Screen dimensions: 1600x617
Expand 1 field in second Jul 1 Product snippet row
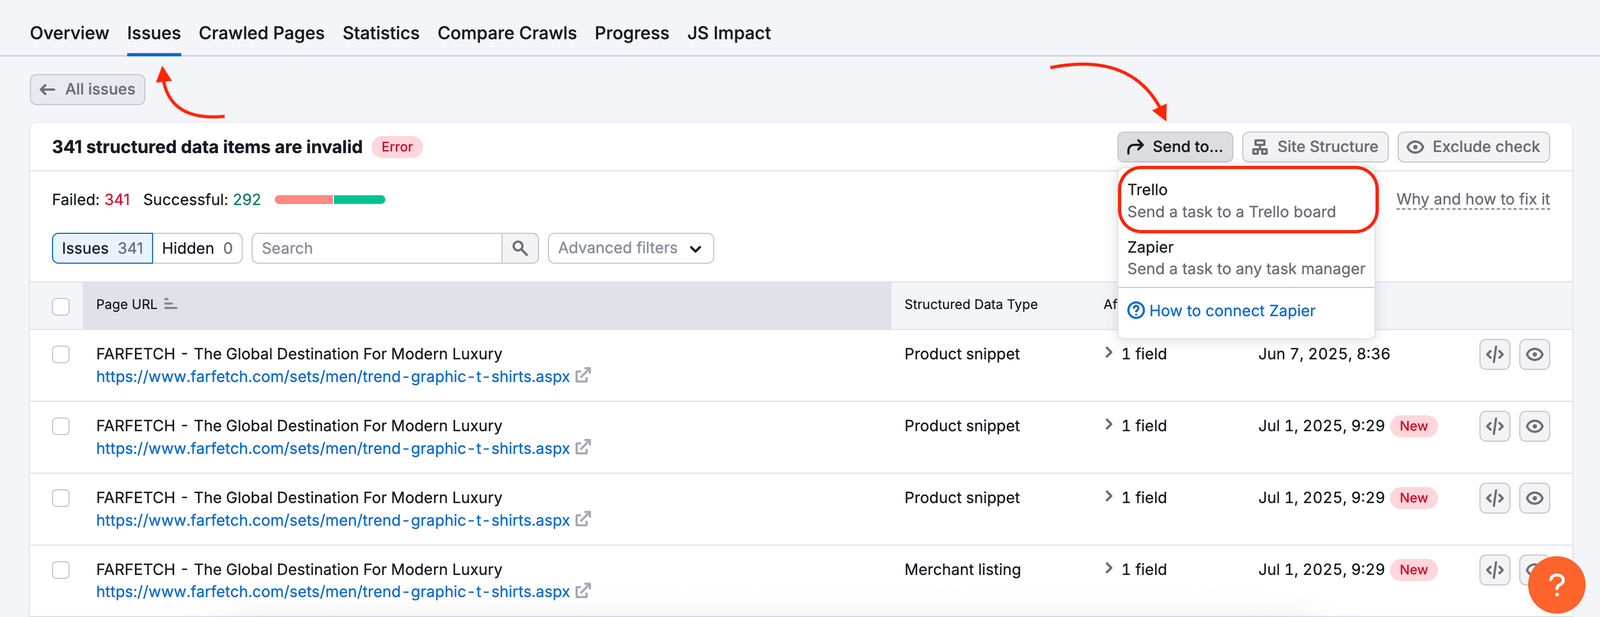pyautogui.click(x=1136, y=498)
